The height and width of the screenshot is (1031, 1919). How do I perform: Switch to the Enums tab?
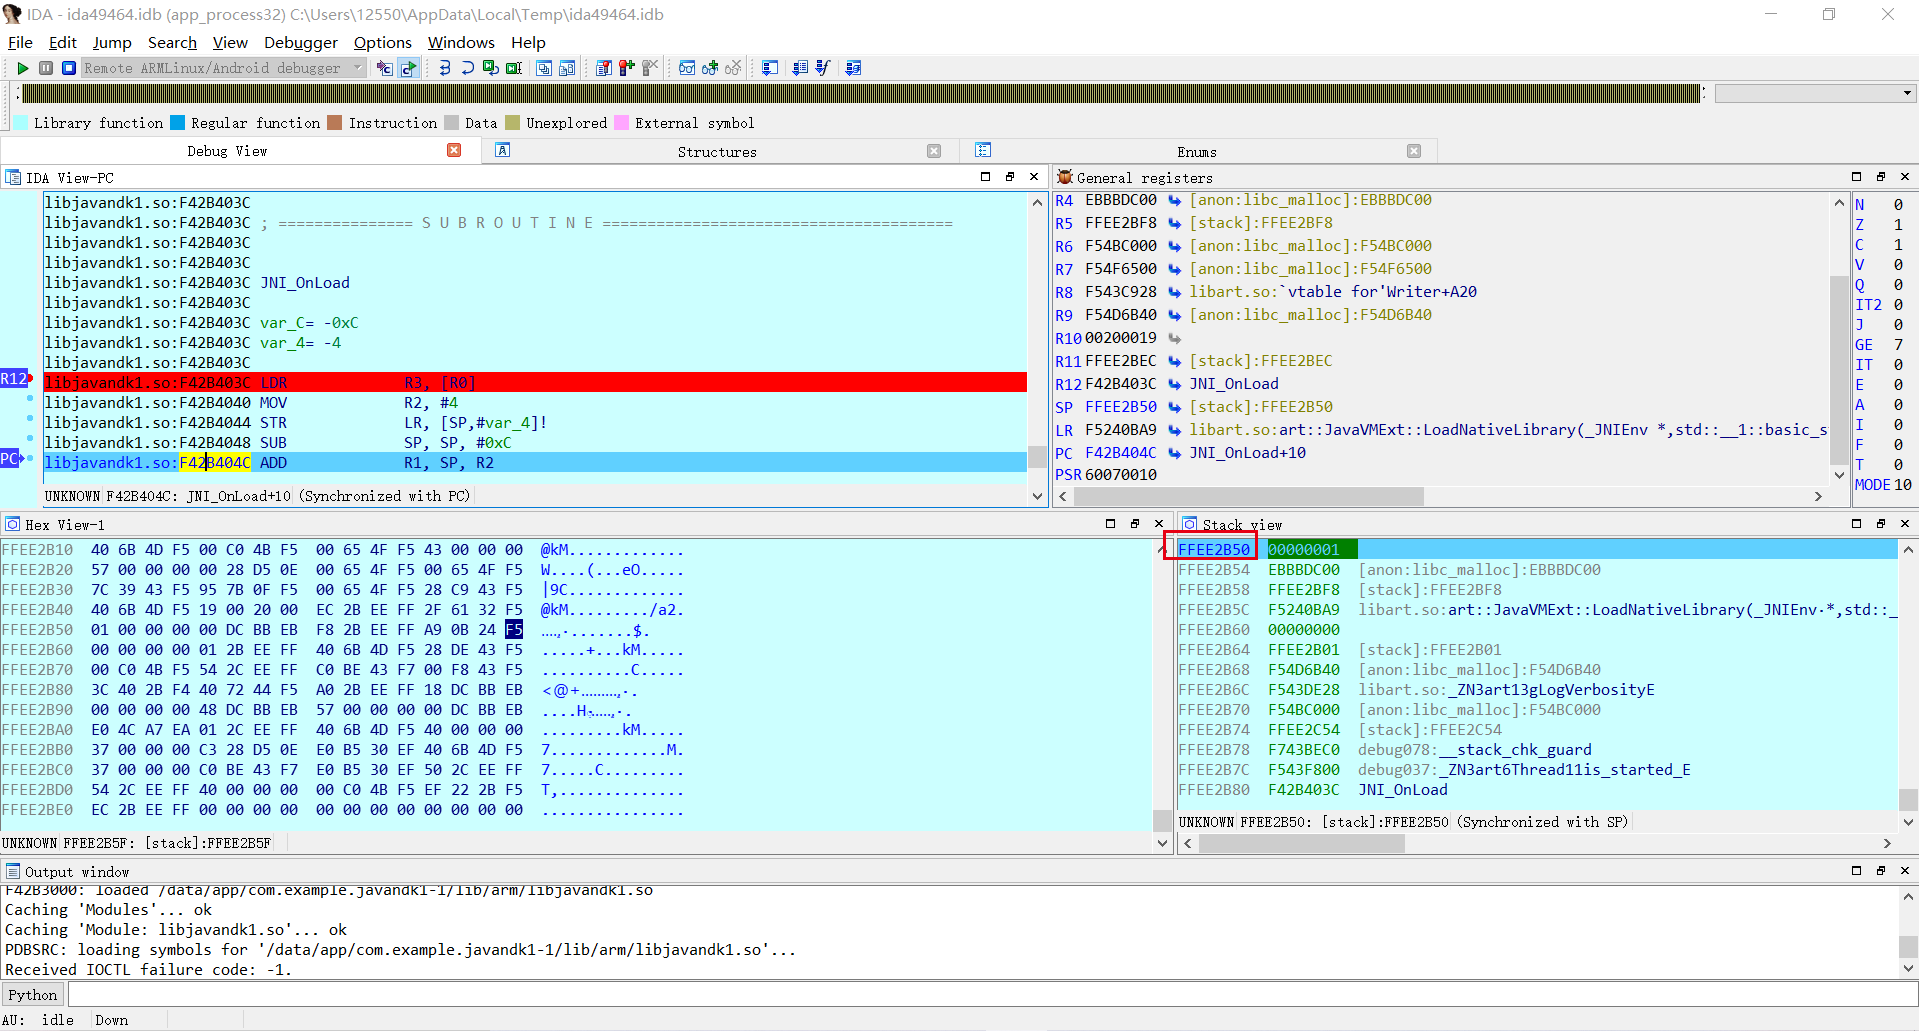[x=1197, y=152]
